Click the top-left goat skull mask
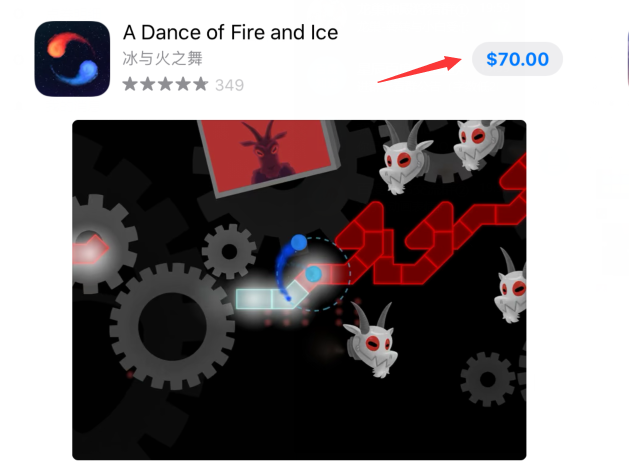The height and width of the screenshot is (462, 629). tap(405, 160)
